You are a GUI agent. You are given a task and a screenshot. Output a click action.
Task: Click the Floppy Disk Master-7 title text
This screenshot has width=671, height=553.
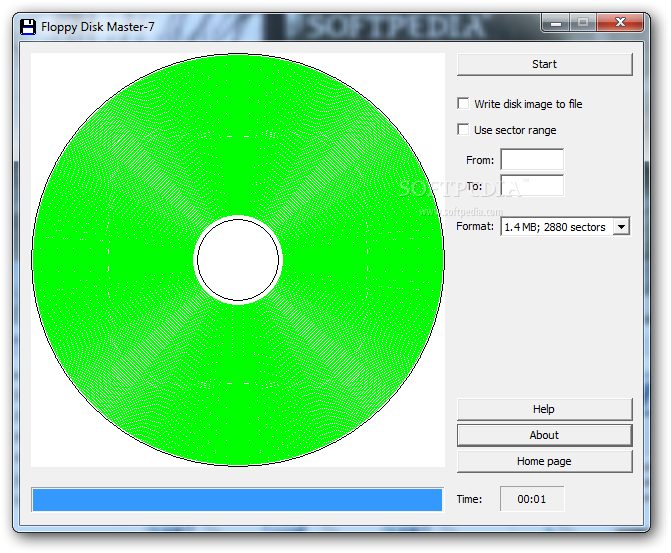tap(98, 27)
